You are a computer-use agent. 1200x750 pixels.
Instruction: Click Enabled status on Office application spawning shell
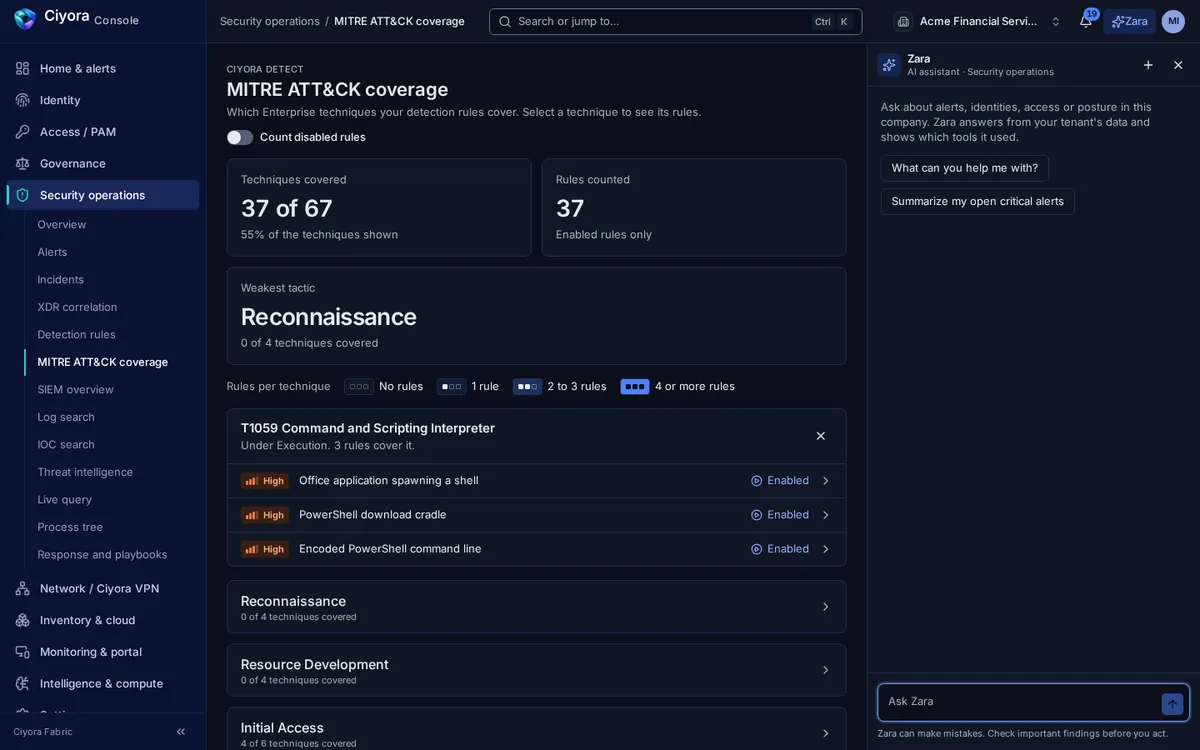780,481
